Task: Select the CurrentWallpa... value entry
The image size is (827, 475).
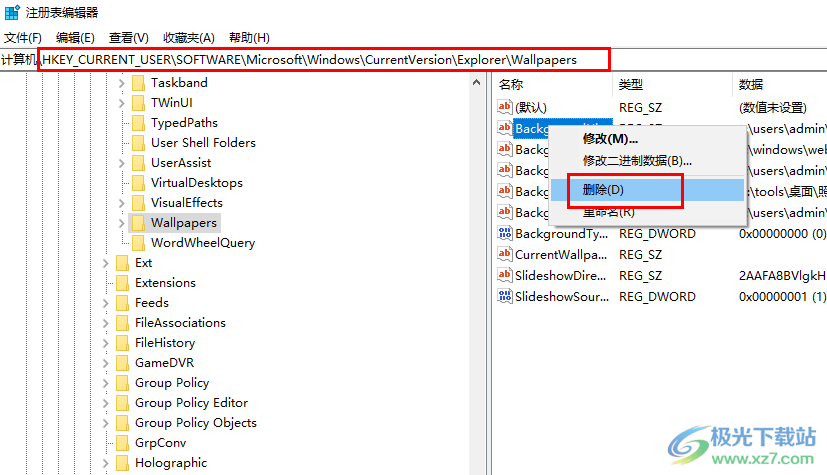Action: (x=561, y=255)
